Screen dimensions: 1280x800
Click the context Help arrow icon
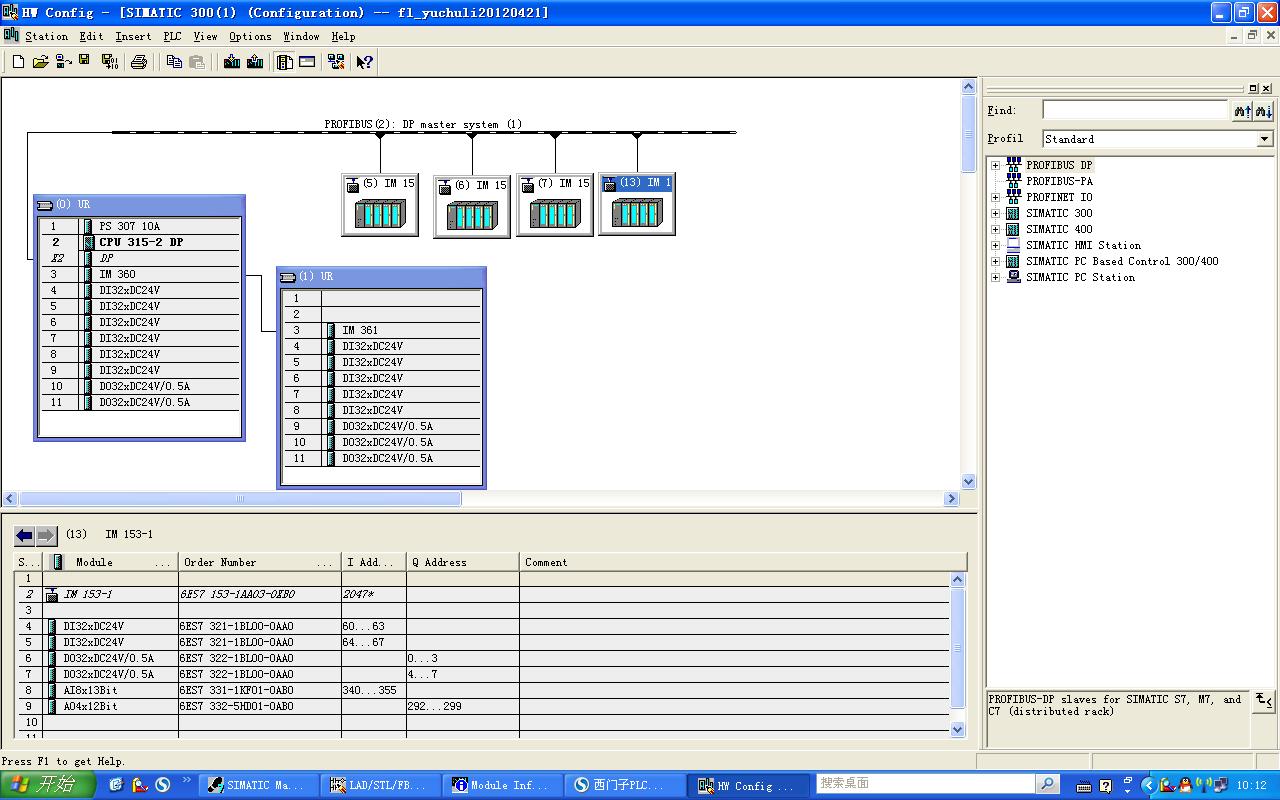pos(365,62)
